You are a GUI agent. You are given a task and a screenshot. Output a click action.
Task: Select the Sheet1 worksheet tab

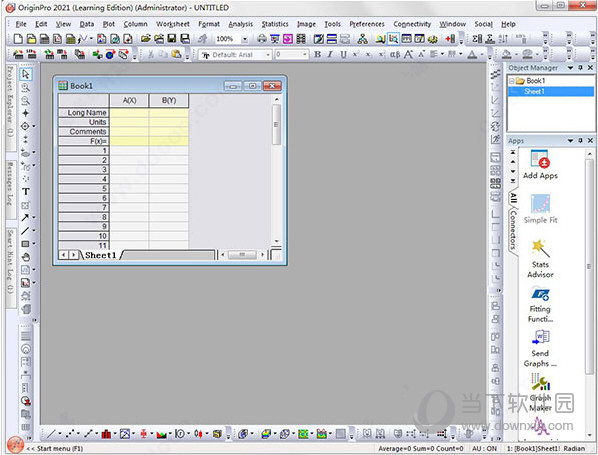pyautogui.click(x=100, y=255)
